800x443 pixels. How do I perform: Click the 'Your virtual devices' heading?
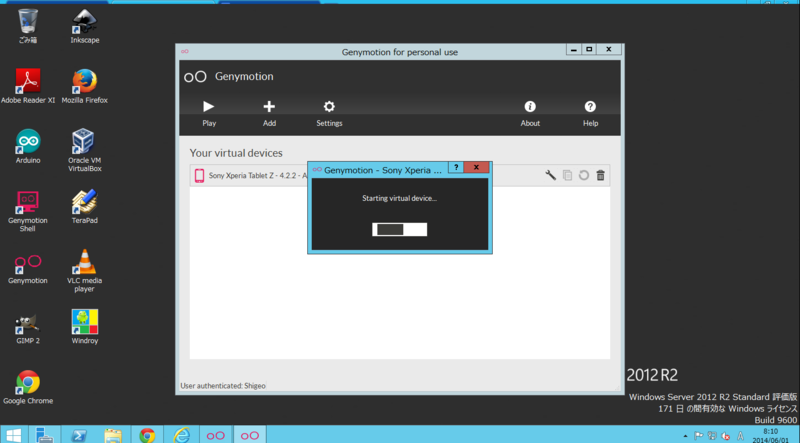pos(236,153)
